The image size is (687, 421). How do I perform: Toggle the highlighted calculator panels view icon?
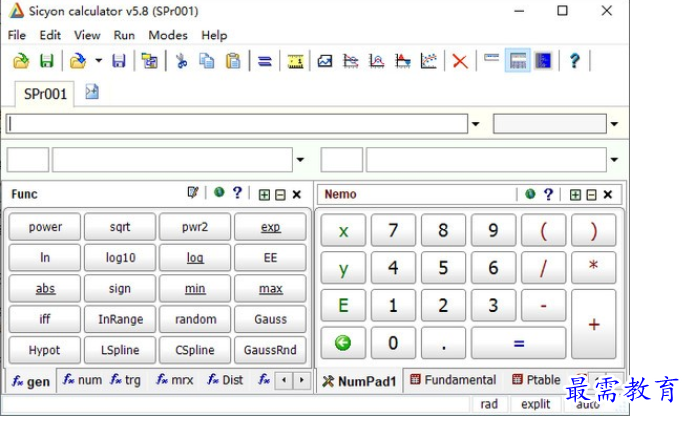pos(517,61)
